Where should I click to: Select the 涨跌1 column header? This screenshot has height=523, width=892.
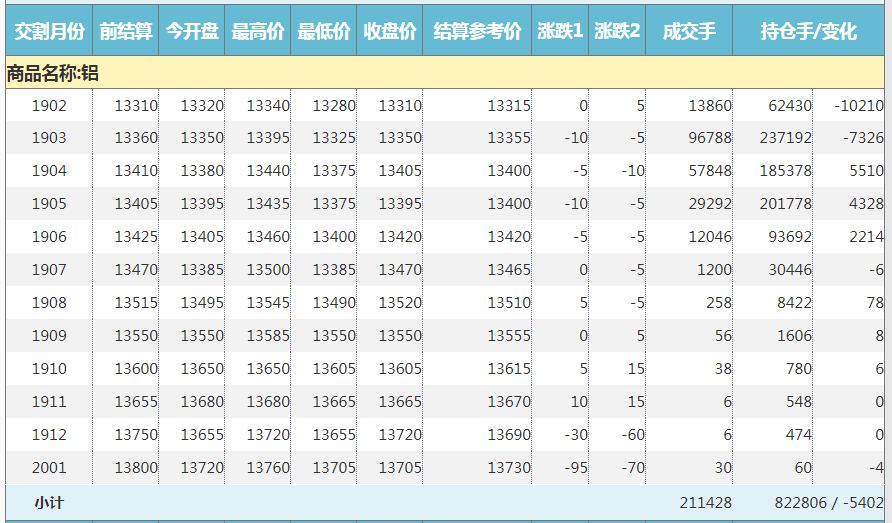point(560,31)
